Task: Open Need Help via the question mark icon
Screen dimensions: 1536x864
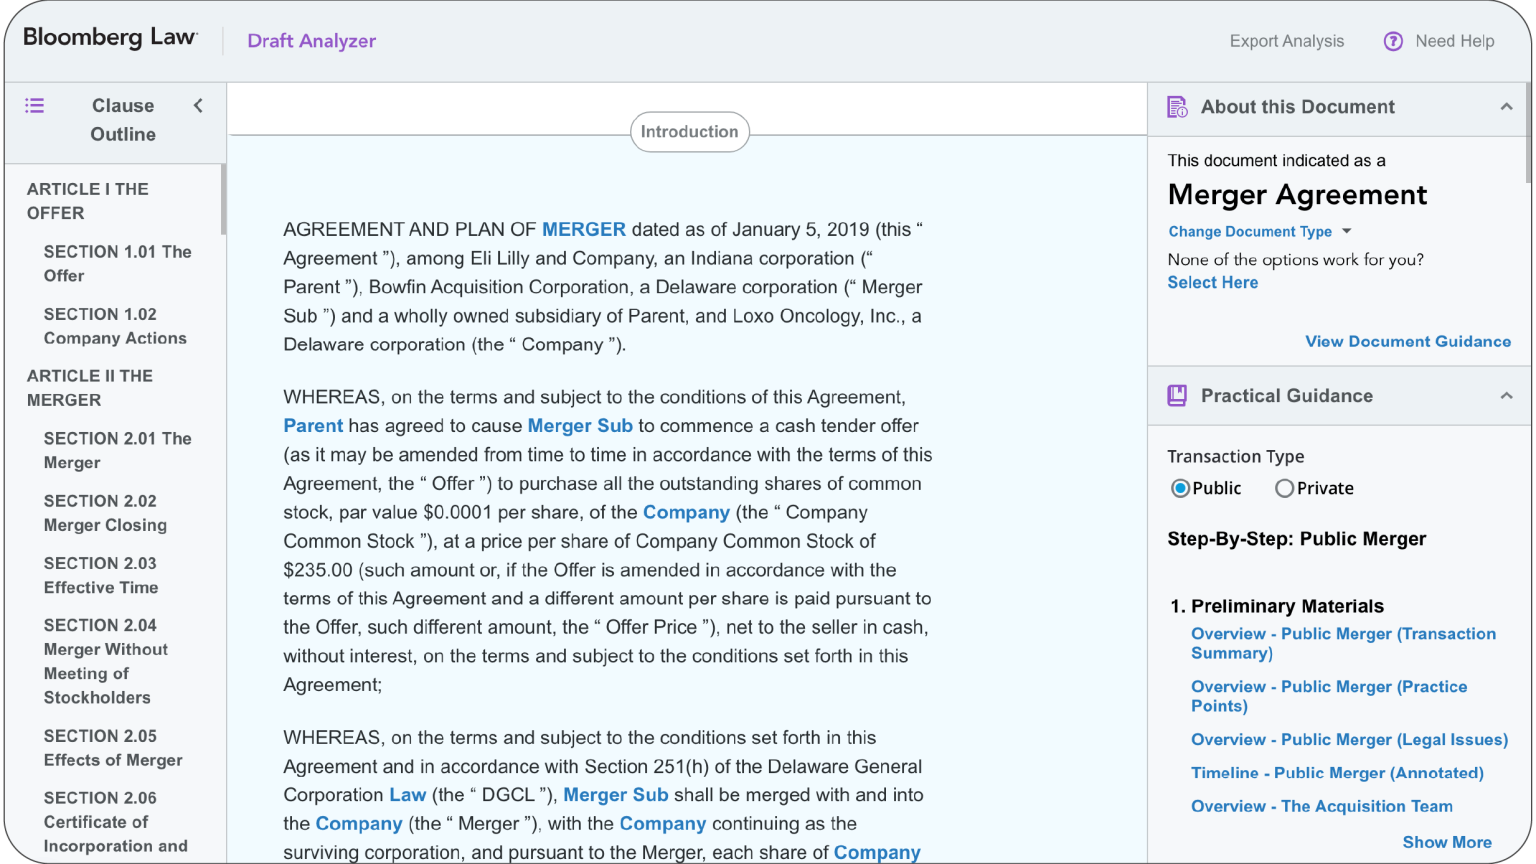Action: 1393,41
